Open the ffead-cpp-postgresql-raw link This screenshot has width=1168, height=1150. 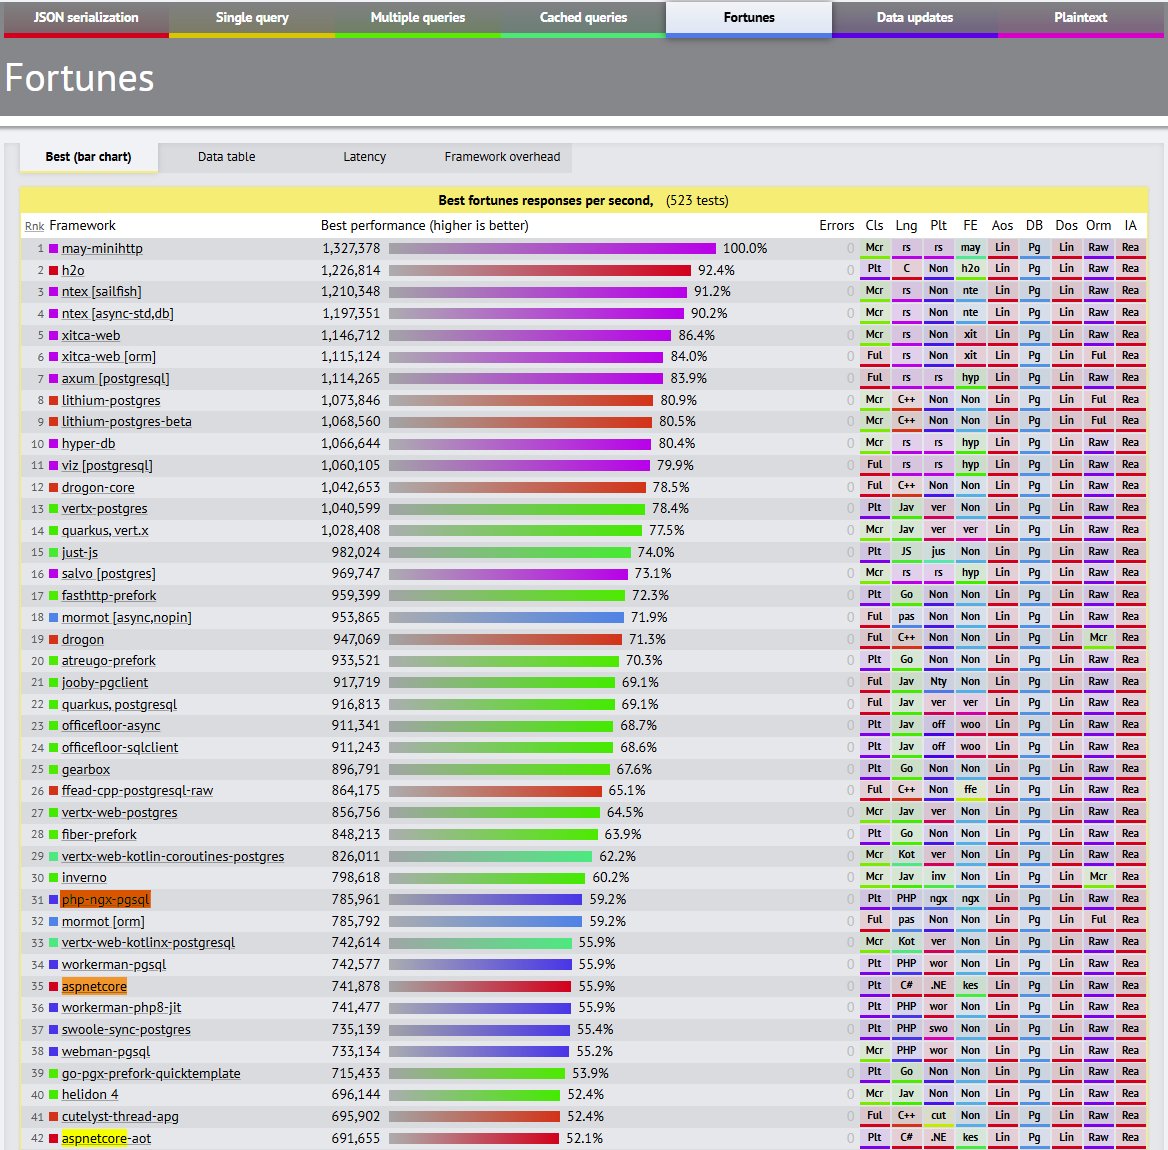point(137,791)
